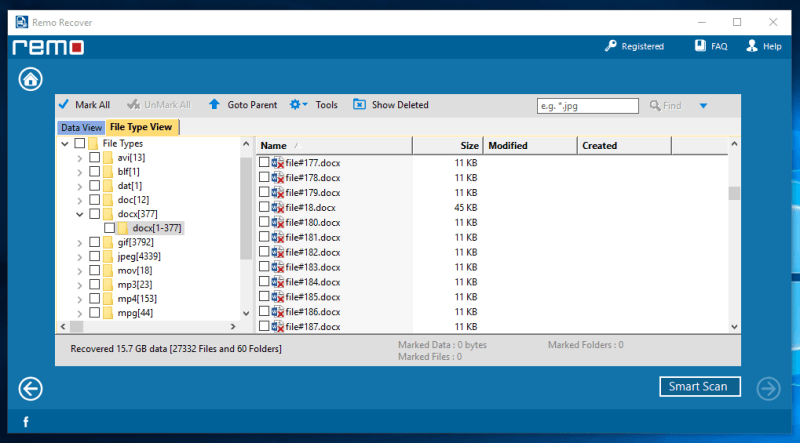This screenshot has height=443, width=800.
Task: Click the Find magnifier icon
Action: coord(655,105)
